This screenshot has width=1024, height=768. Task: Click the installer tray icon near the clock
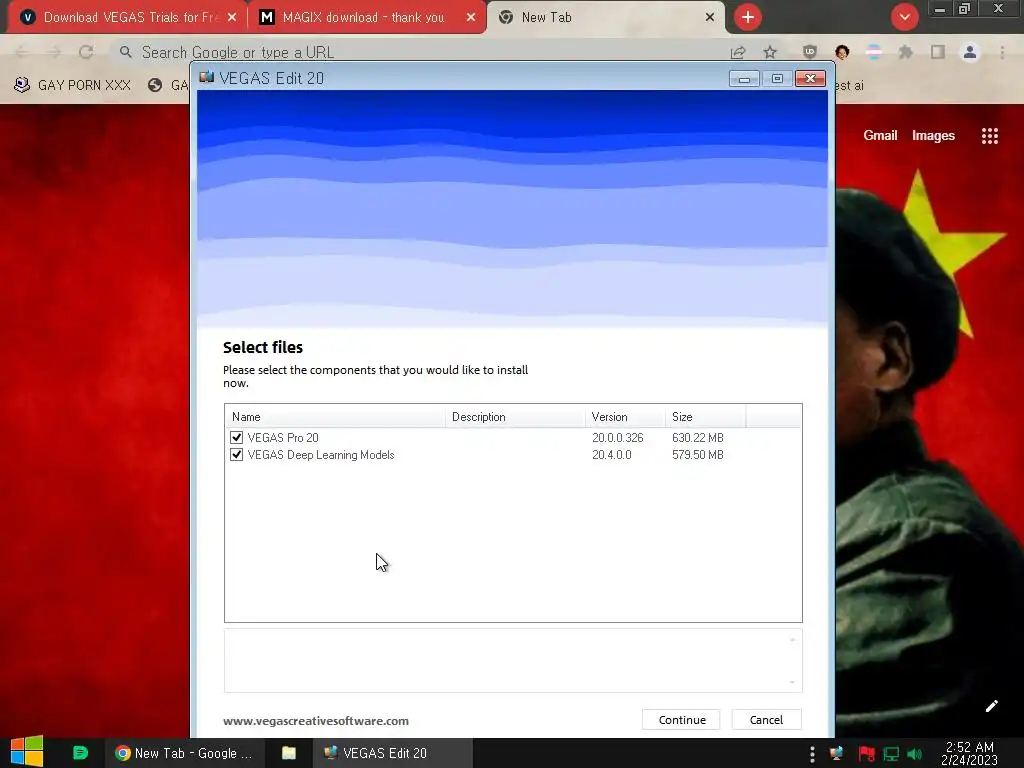tap(836, 754)
